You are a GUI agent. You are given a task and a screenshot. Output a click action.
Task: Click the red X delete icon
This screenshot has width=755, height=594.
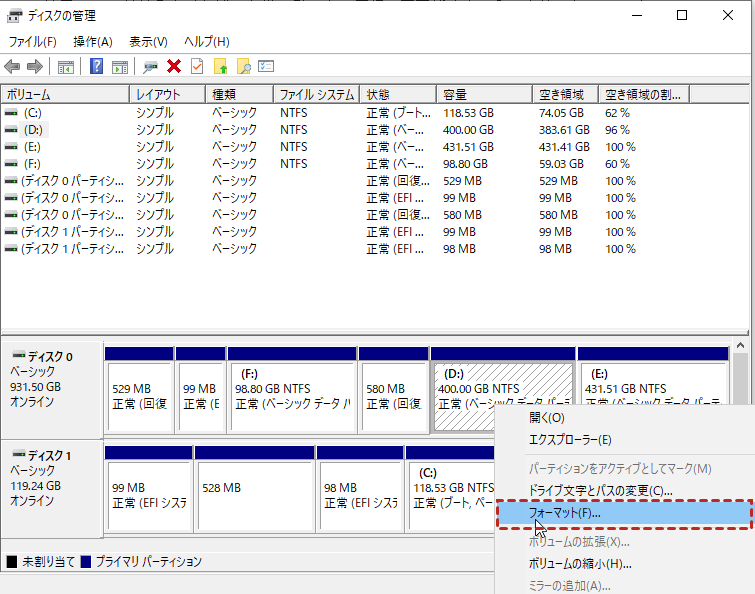pyautogui.click(x=174, y=66)
